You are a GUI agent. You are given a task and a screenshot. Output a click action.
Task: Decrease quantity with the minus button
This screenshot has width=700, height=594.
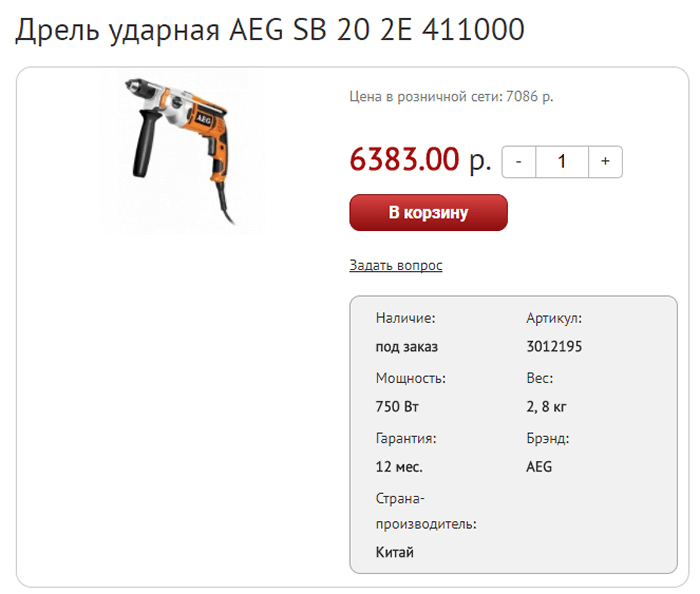(x=519, y=162)
